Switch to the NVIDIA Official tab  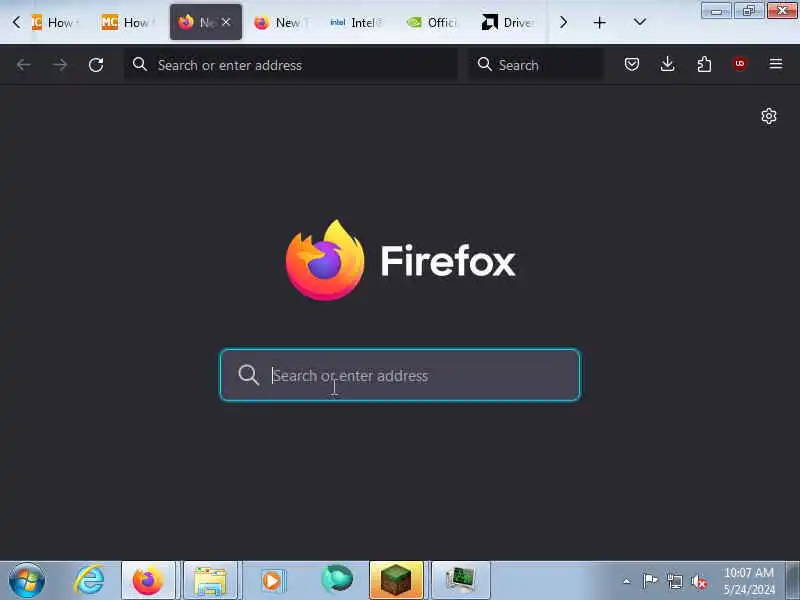click(x=432, y=22)
